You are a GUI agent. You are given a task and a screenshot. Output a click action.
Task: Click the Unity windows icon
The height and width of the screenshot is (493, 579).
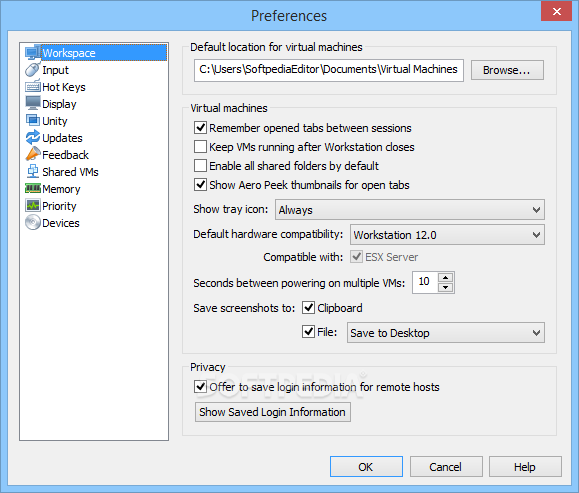pyautogui.click(x=33, y=120)
